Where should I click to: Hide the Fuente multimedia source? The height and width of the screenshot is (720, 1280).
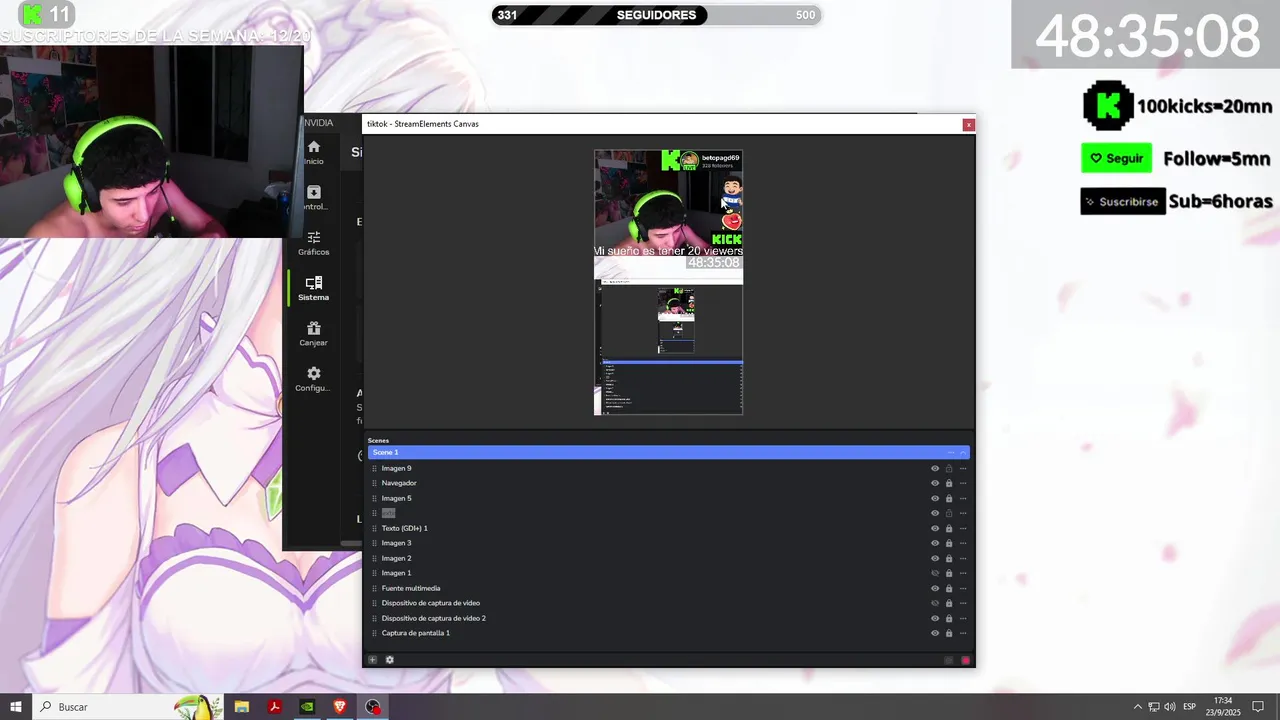[935, 588]
